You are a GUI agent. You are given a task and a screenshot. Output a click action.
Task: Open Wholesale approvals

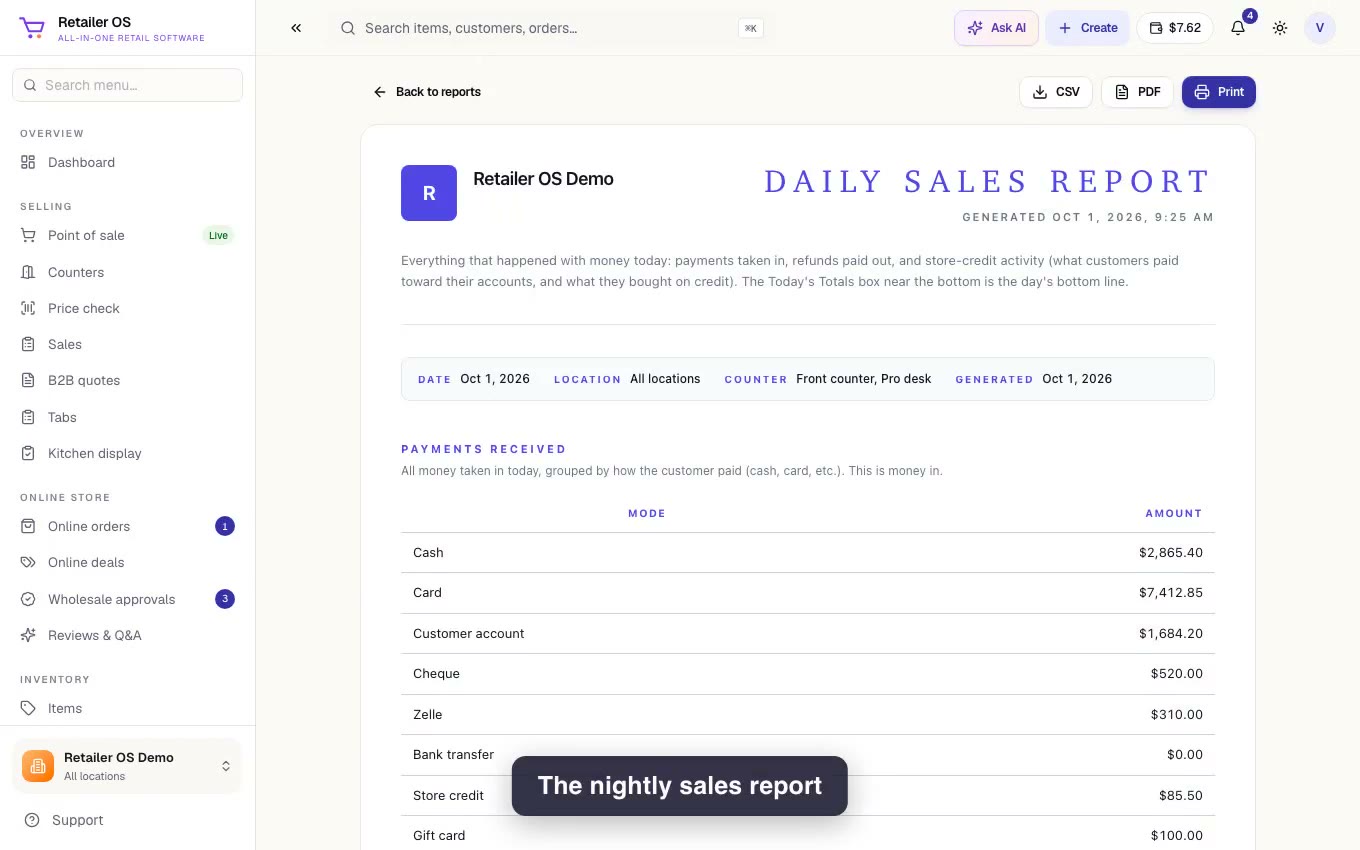127,599
